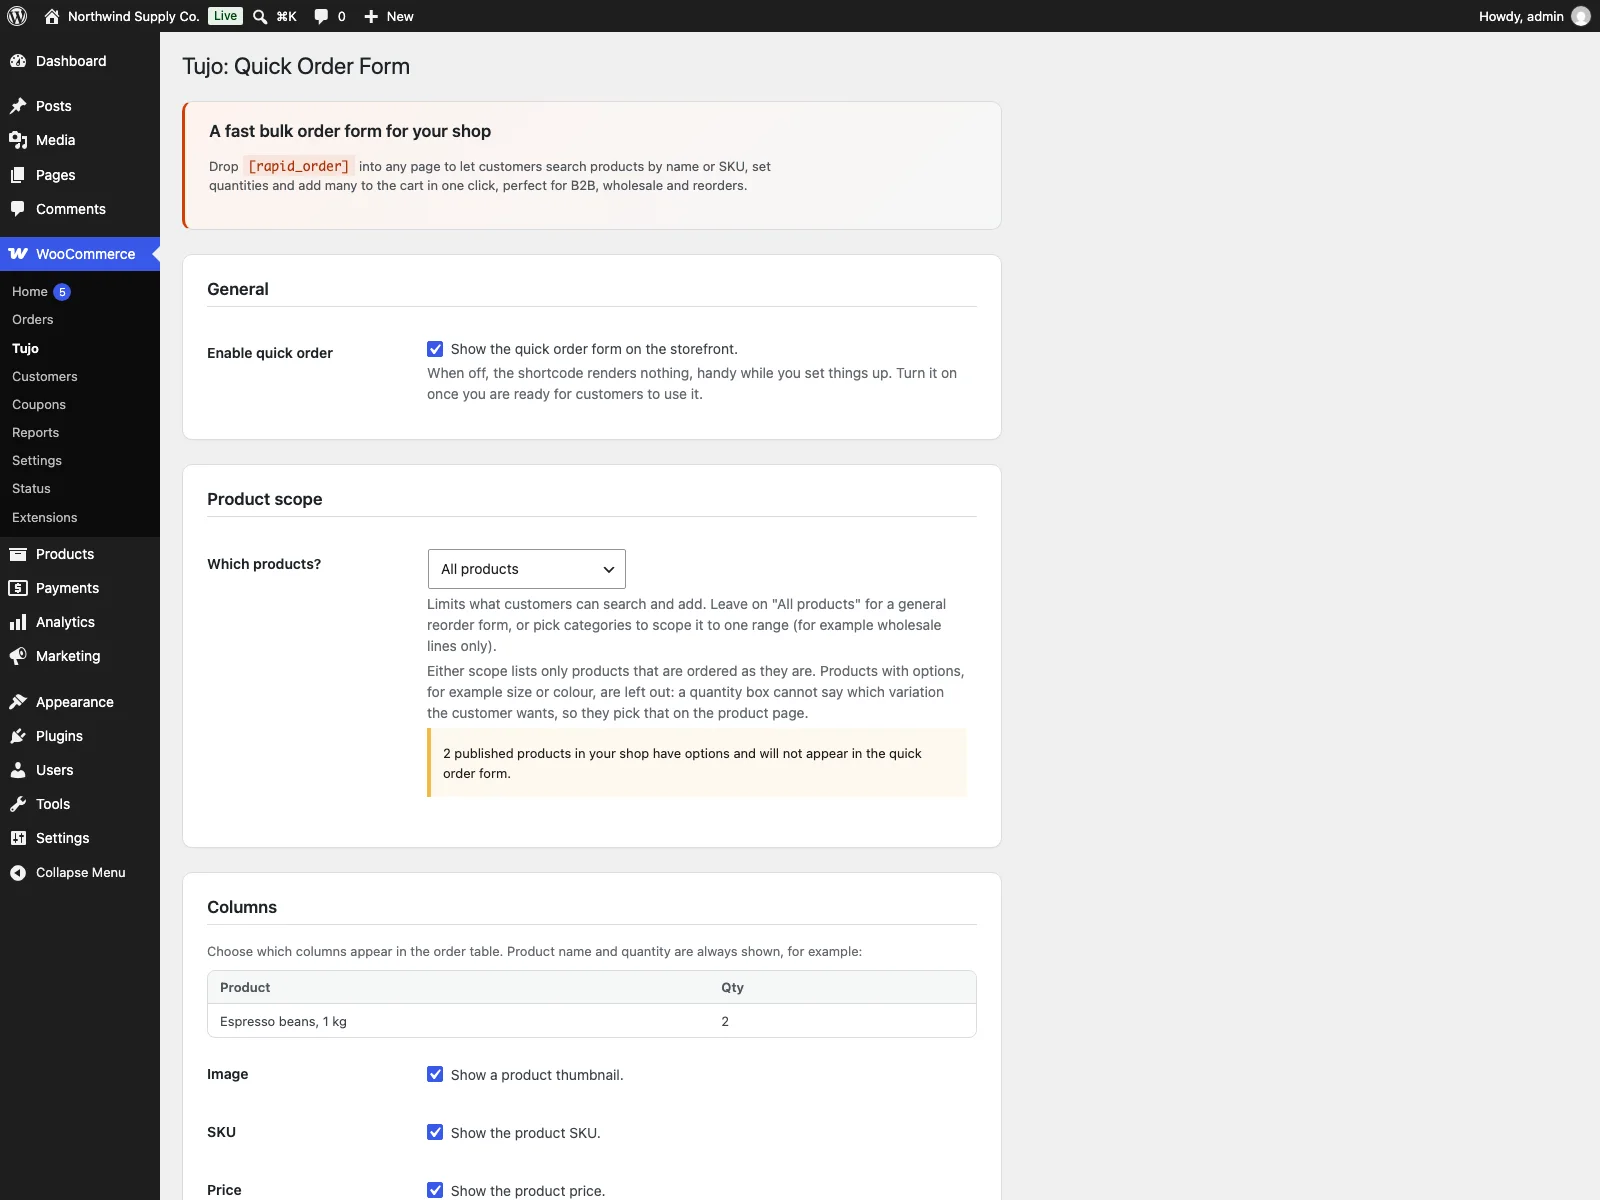Click the Posts pushpin icon
This screenshot has width=1600, height=1200.
click(18, 106)
